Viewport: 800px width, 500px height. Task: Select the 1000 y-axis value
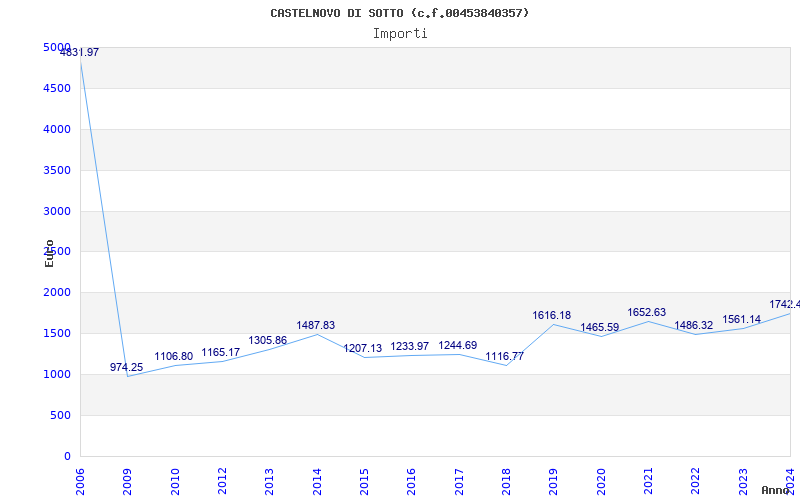click(x=57, y=374)
